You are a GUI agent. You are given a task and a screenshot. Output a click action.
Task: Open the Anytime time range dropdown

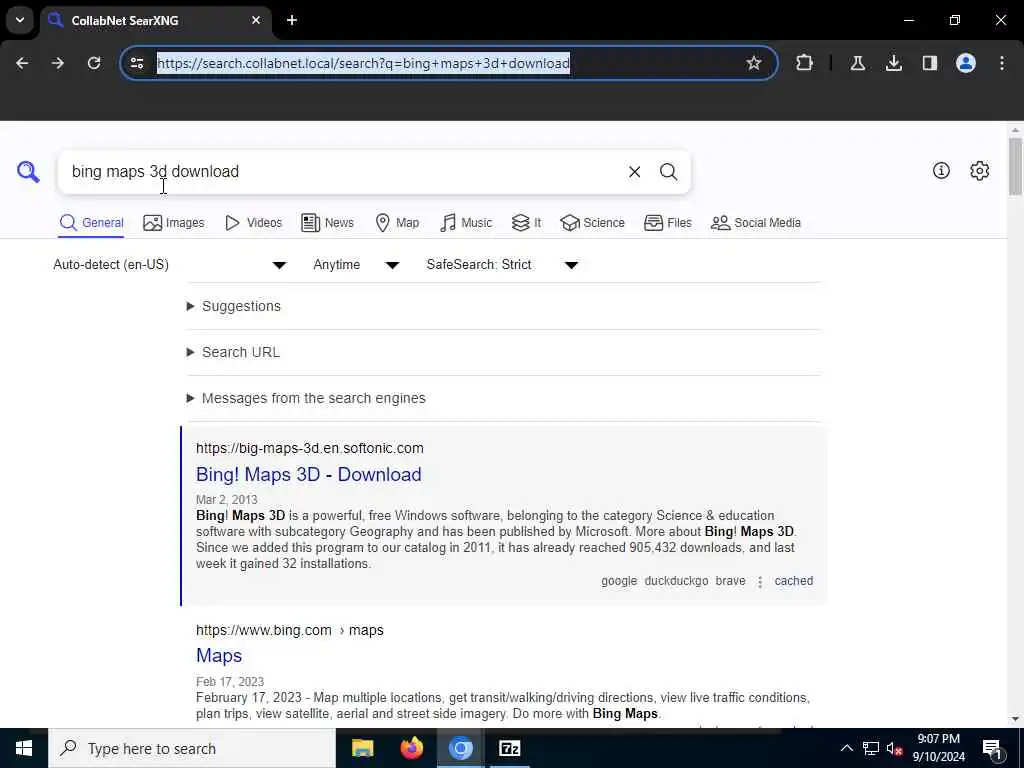pyautogui.click(x=356, y=264)
